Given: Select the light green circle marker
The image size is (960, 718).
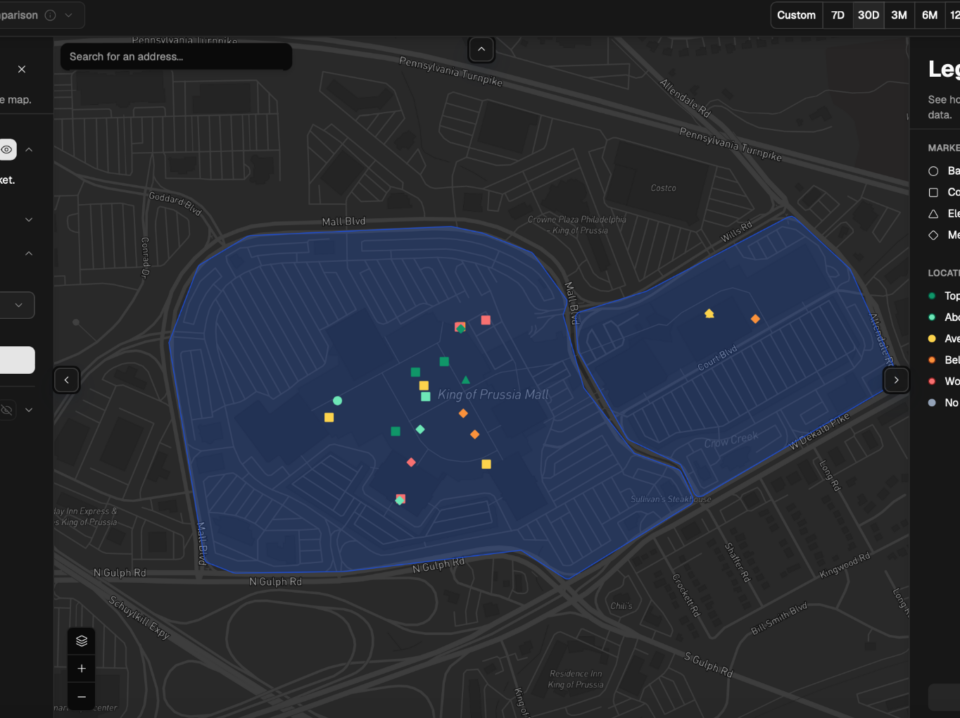Looking at the screenshot, I should (x=337, y=401).
